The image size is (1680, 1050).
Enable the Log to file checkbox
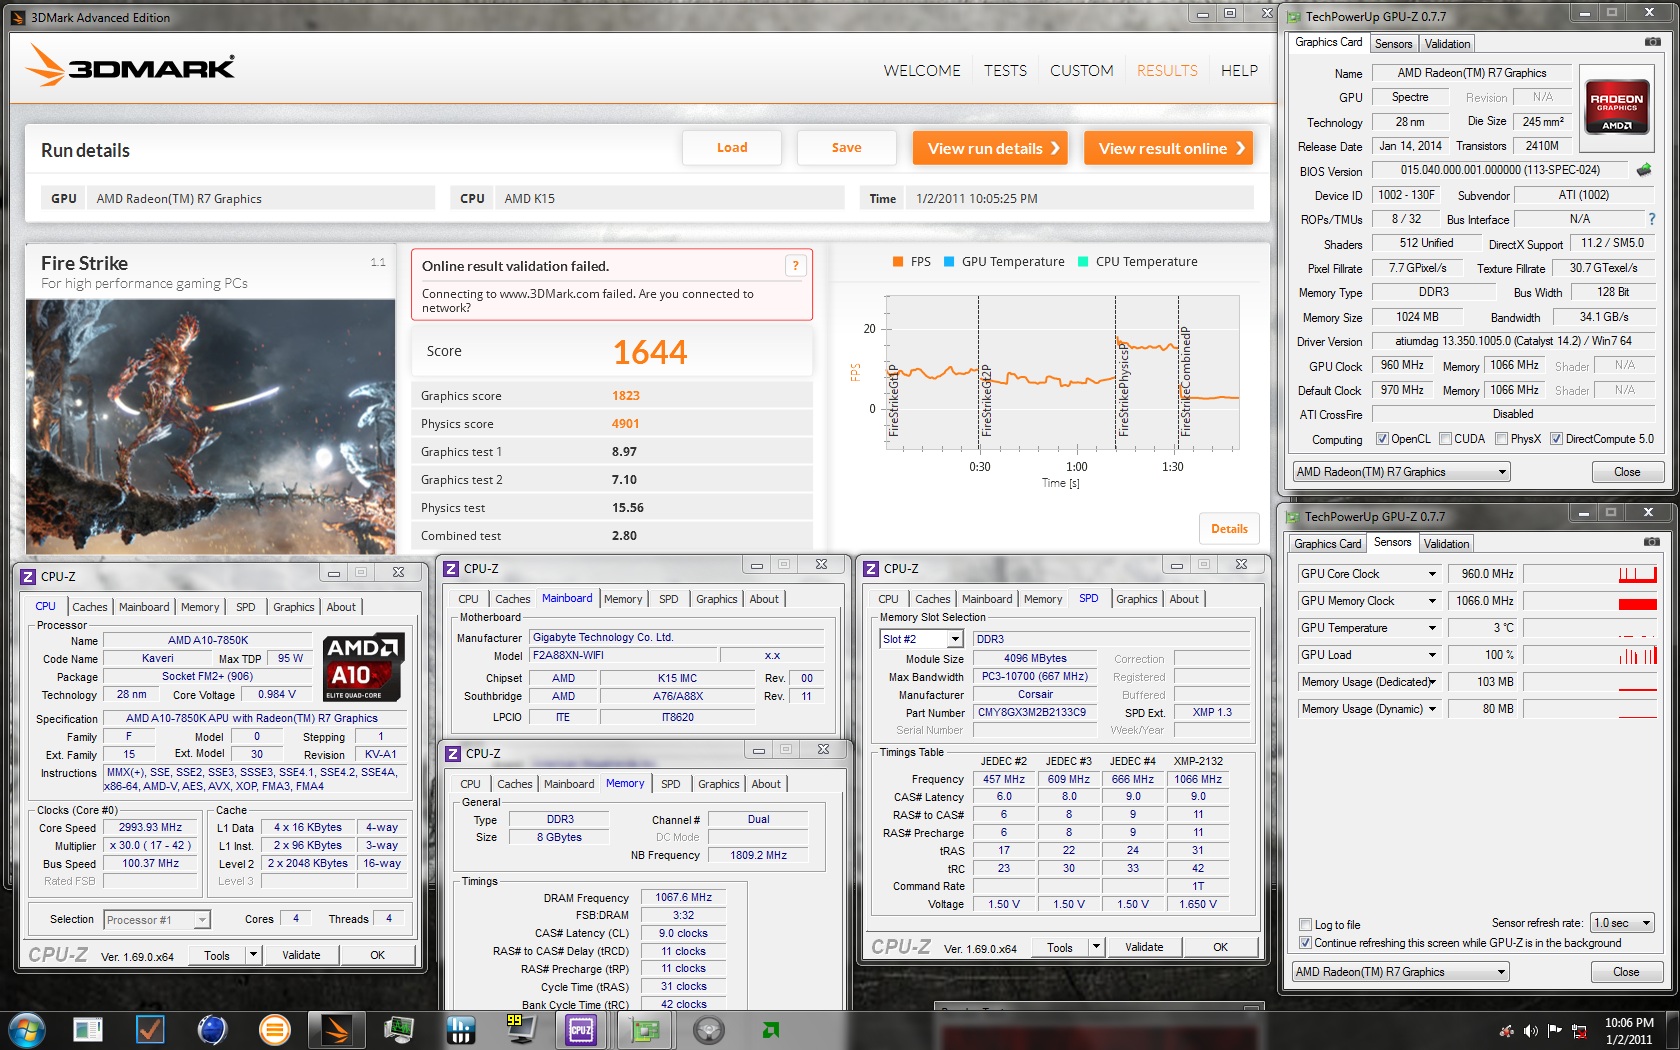[1305, 925]
